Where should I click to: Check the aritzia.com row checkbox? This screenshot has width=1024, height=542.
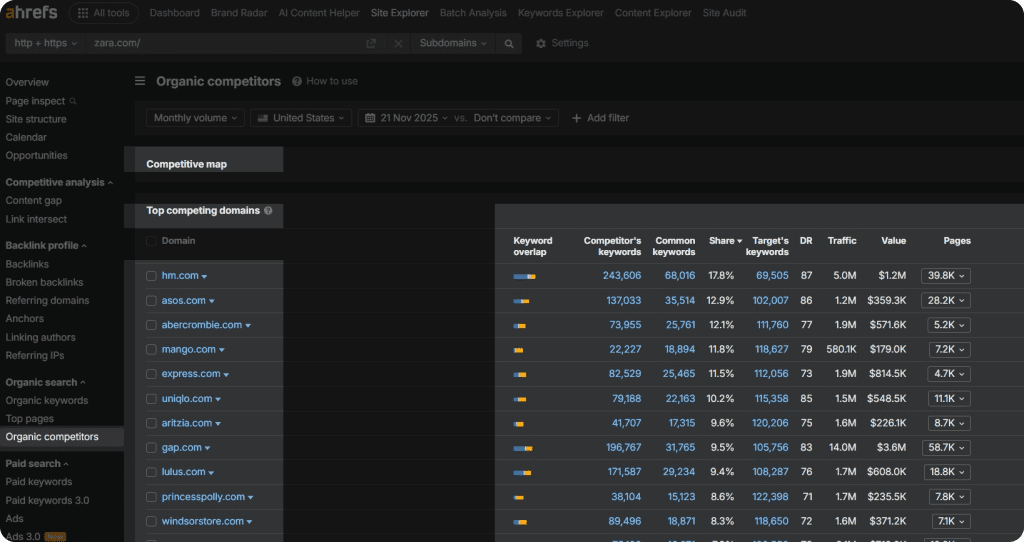tap(151, 423)
